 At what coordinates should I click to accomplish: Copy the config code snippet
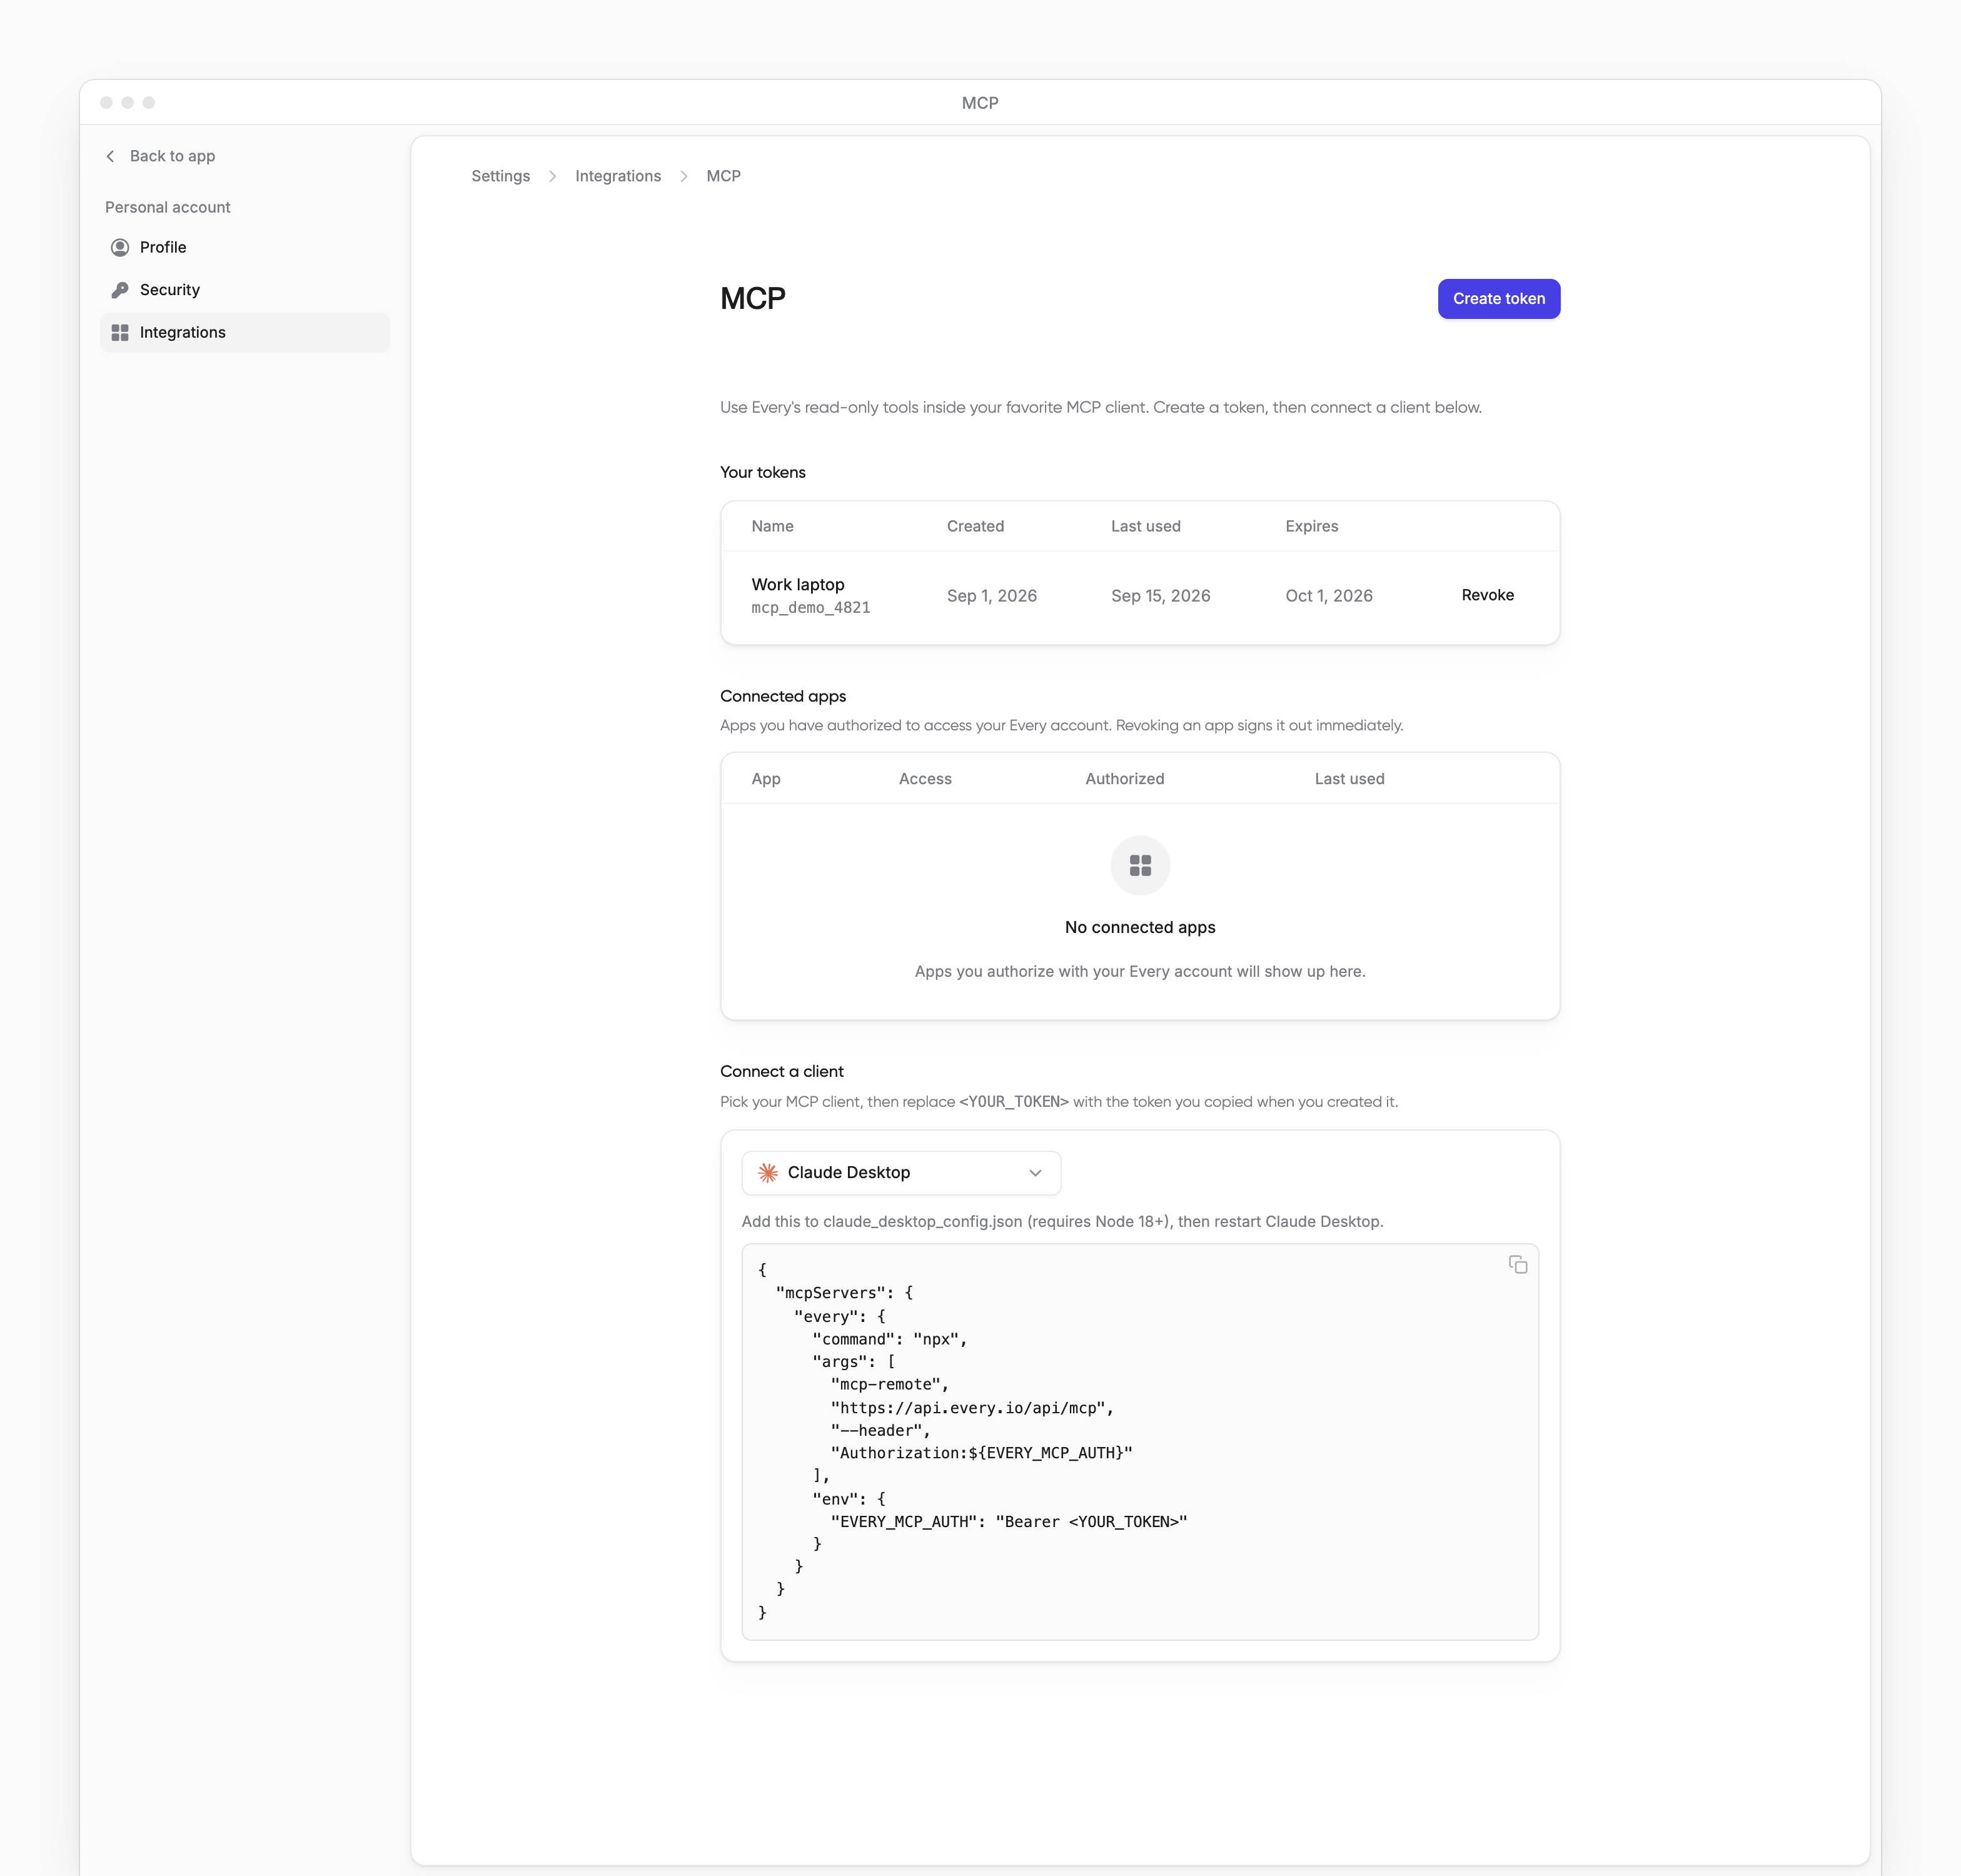click(1517, 1265)
